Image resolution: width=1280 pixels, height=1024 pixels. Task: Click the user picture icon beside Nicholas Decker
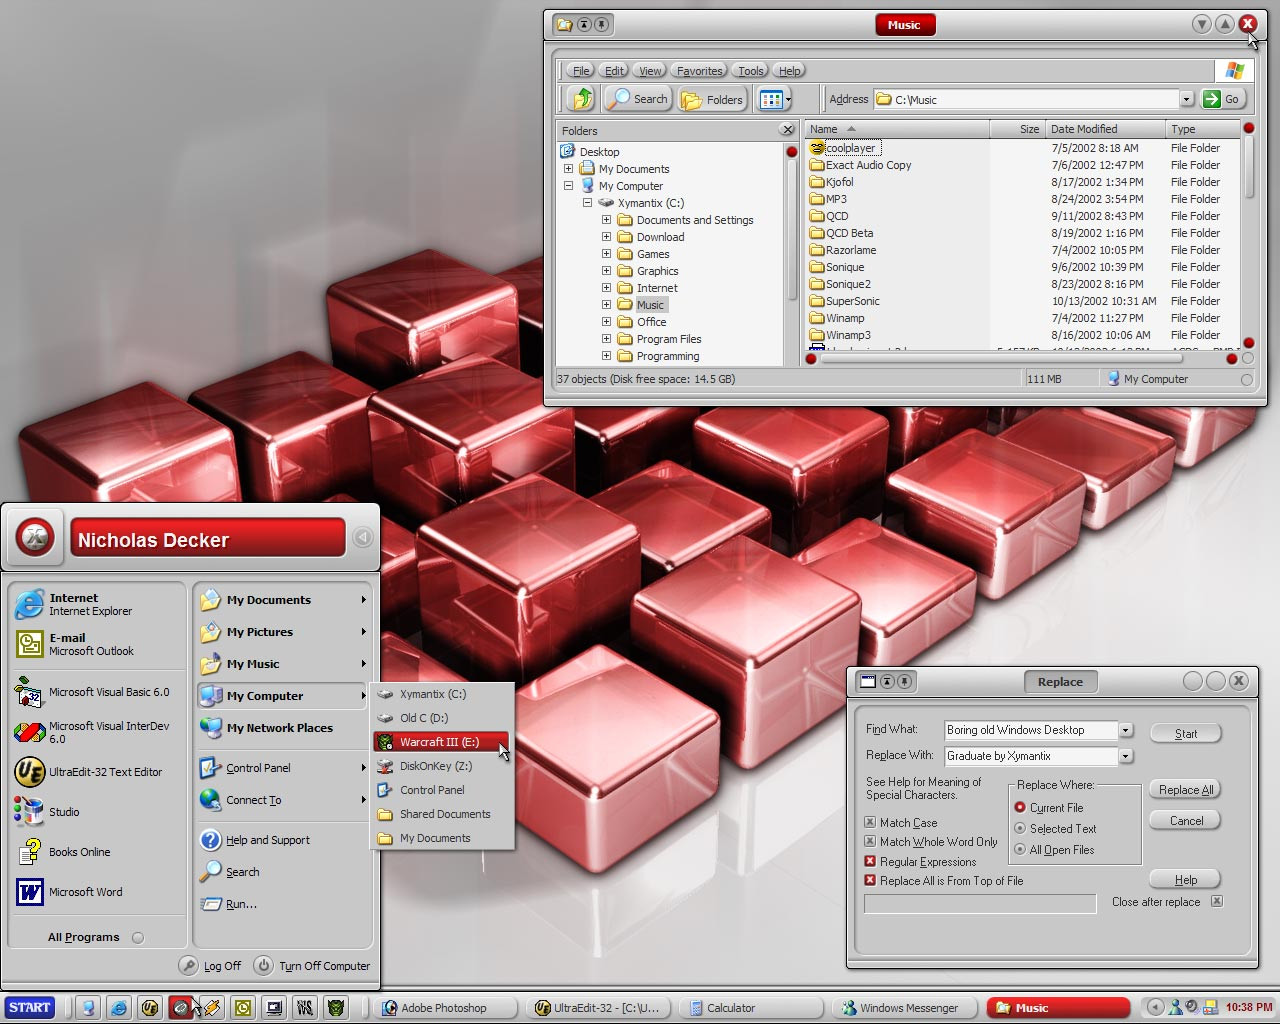pyautogui.click(x=36, y=538)
